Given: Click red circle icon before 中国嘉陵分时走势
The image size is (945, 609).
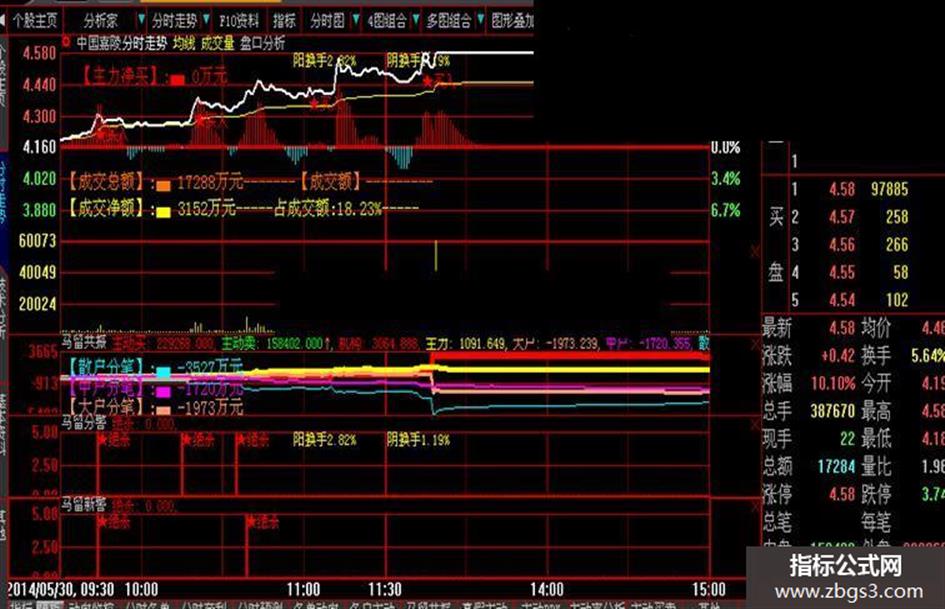Looking at the screenshot, I should [66, 42].
